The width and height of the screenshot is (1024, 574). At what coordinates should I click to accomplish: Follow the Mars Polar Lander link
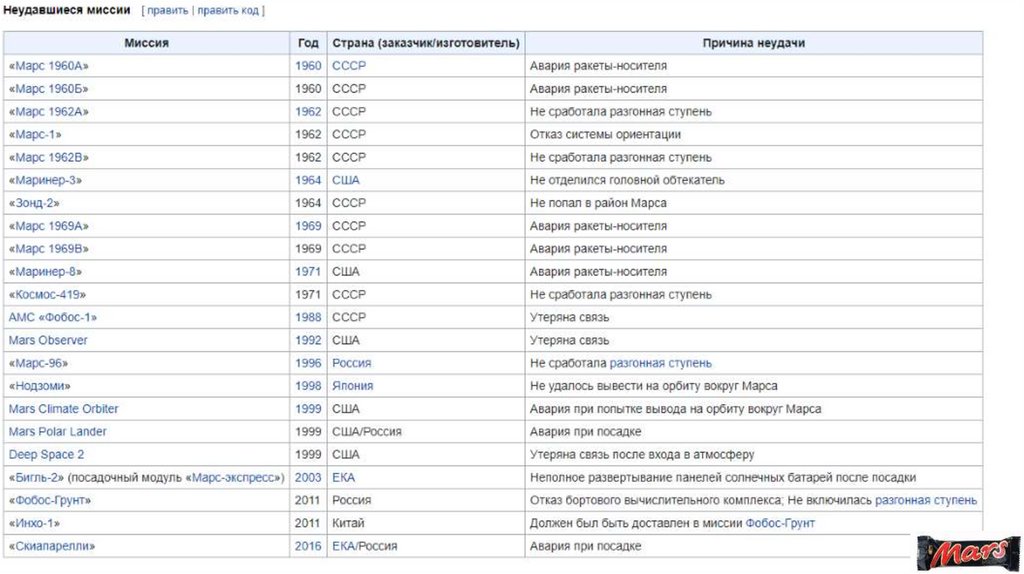click(57, 432)
